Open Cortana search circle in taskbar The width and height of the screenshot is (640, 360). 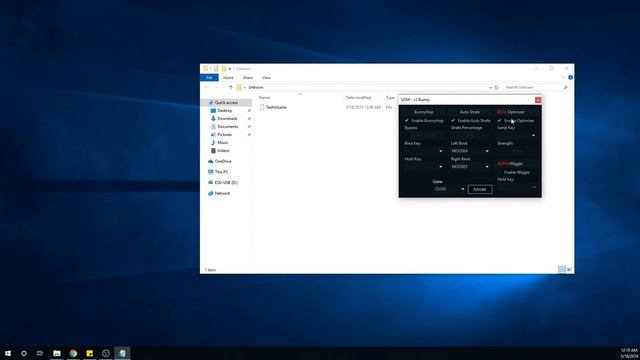coord(24,353)
